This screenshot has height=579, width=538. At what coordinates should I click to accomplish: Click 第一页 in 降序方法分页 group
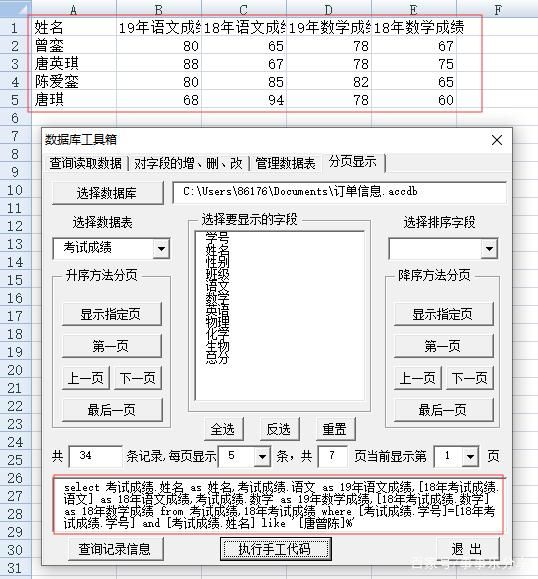coord(443,346)
